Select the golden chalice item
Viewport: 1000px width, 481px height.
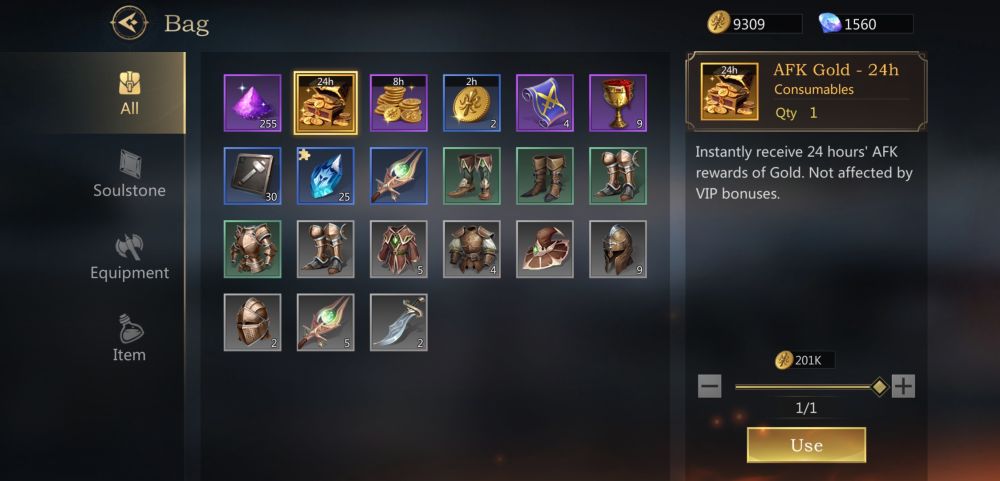618,103
